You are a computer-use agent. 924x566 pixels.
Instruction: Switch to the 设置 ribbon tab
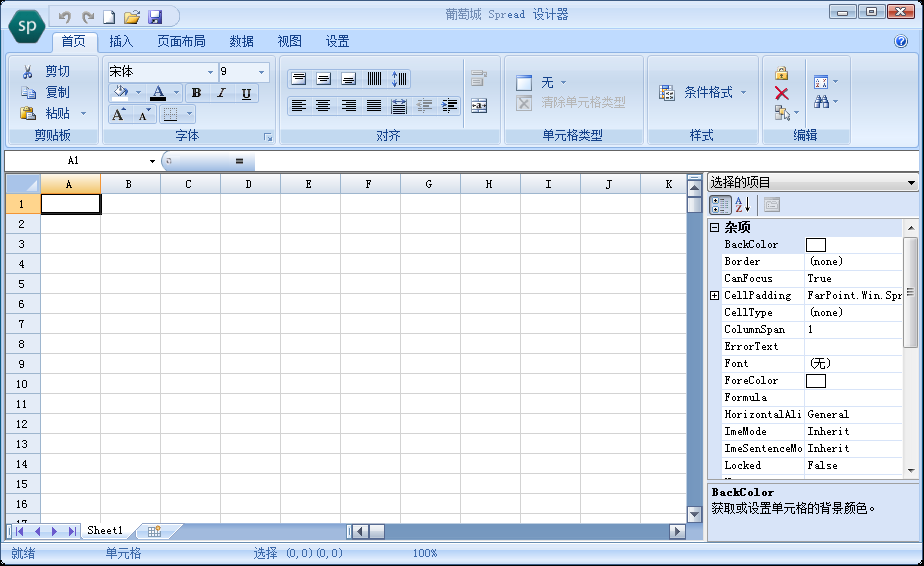[x=338, y=41]
